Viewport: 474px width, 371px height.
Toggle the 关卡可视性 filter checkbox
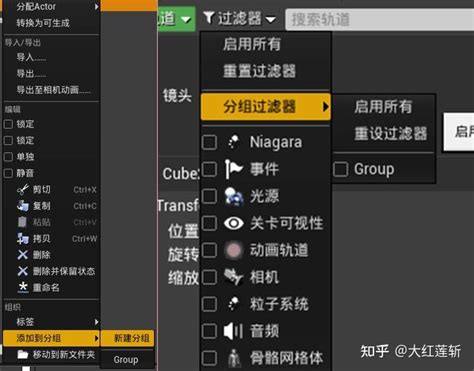(209, 223)
